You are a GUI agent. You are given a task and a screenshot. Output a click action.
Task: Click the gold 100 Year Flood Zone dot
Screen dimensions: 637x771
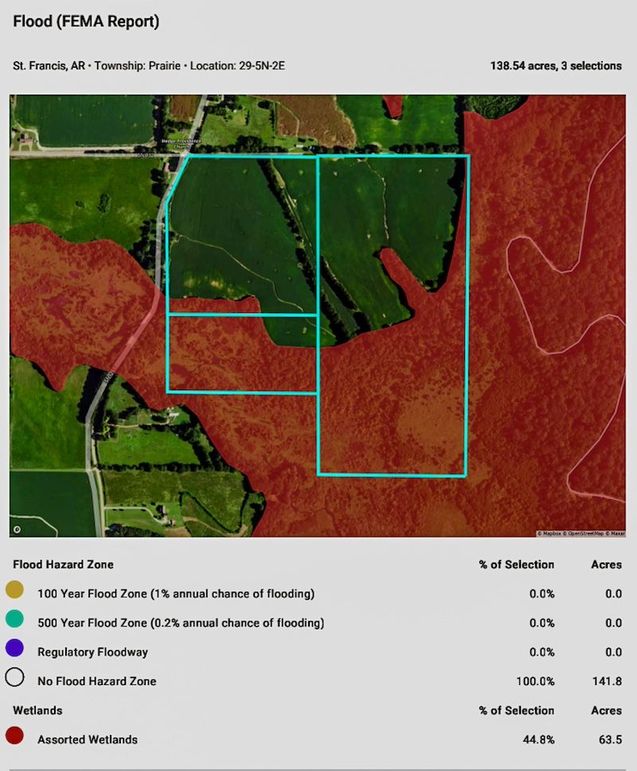(15, 593)
